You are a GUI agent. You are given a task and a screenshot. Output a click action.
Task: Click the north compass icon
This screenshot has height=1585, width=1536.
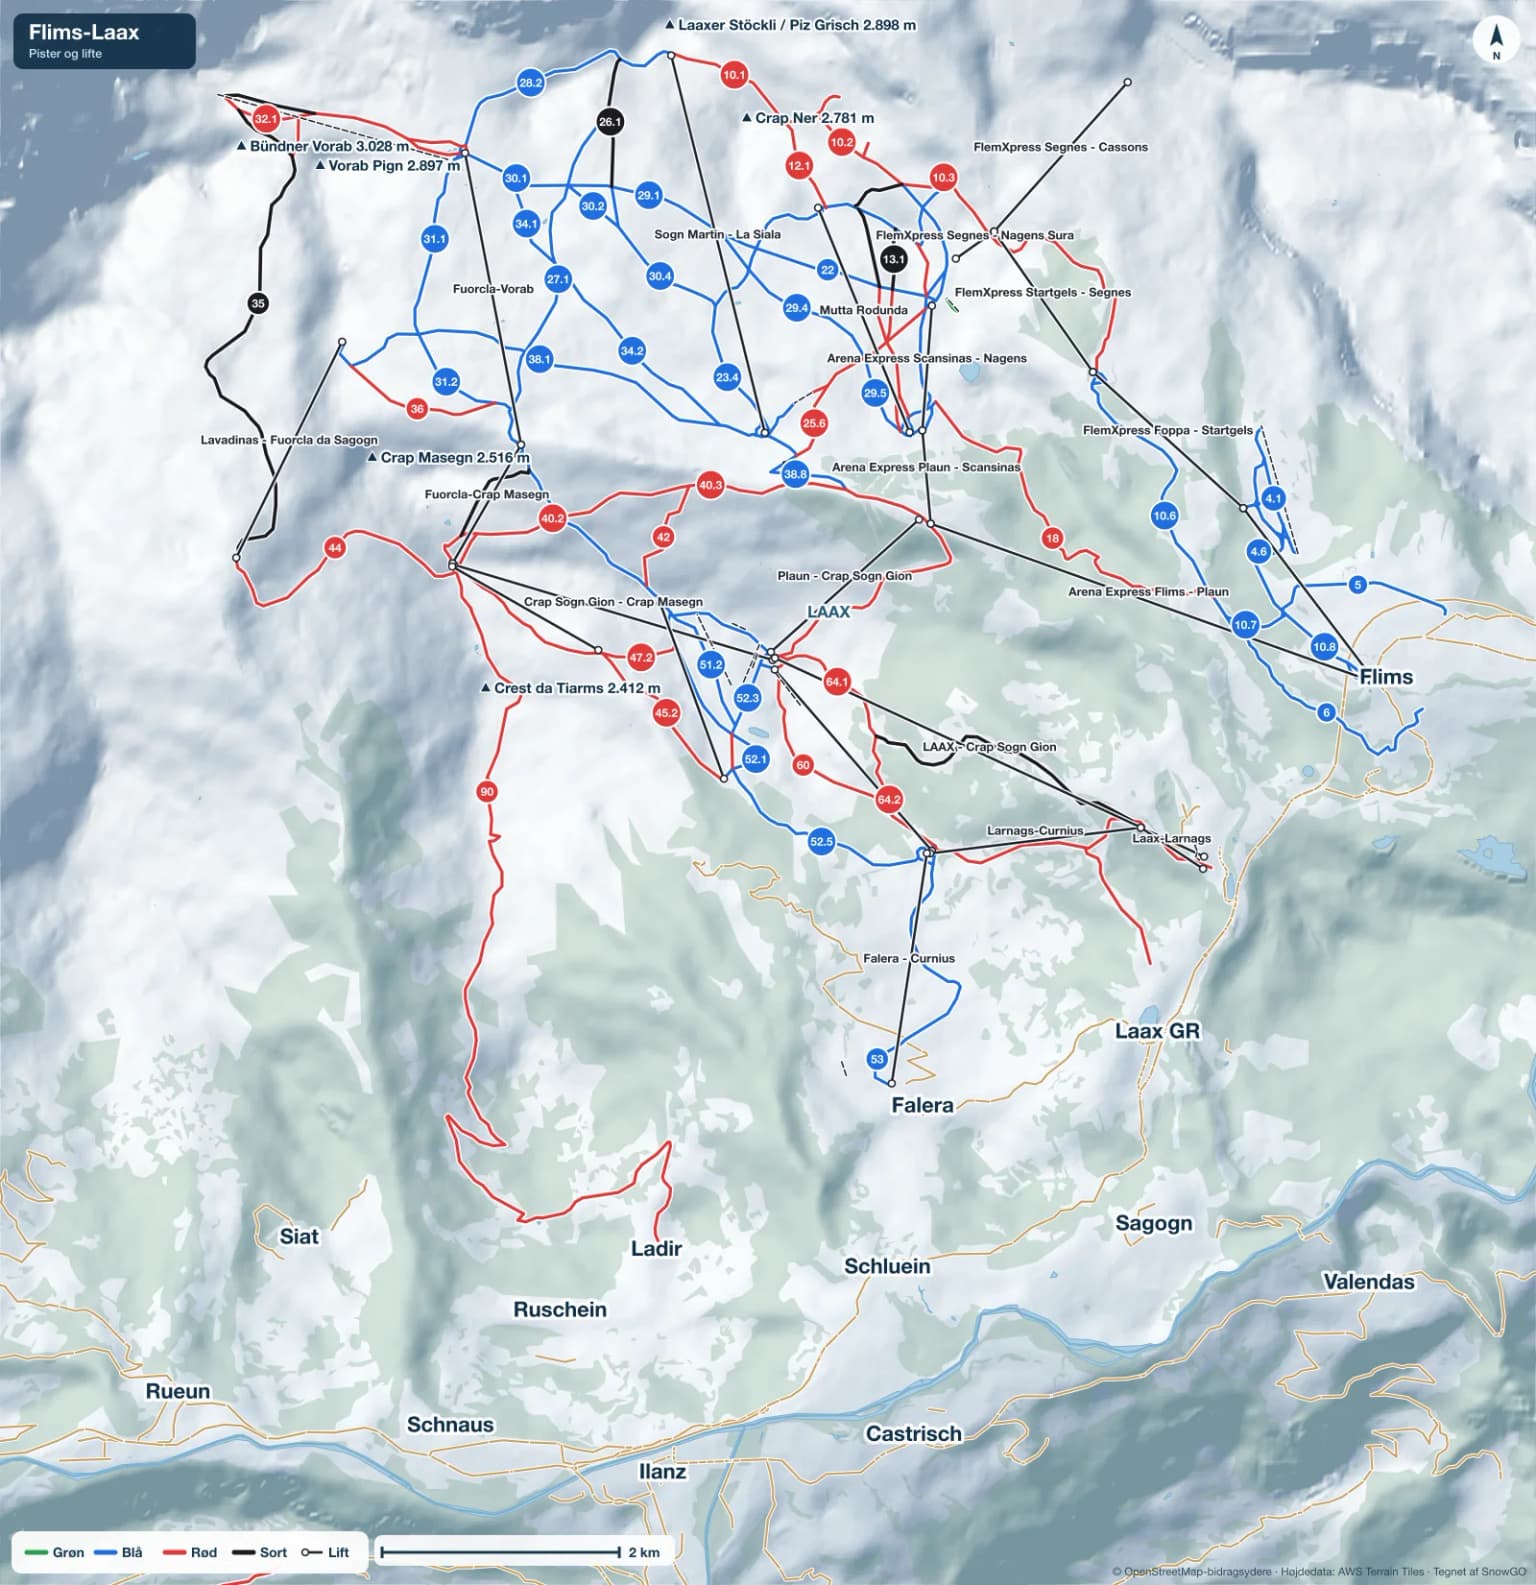1496,41
